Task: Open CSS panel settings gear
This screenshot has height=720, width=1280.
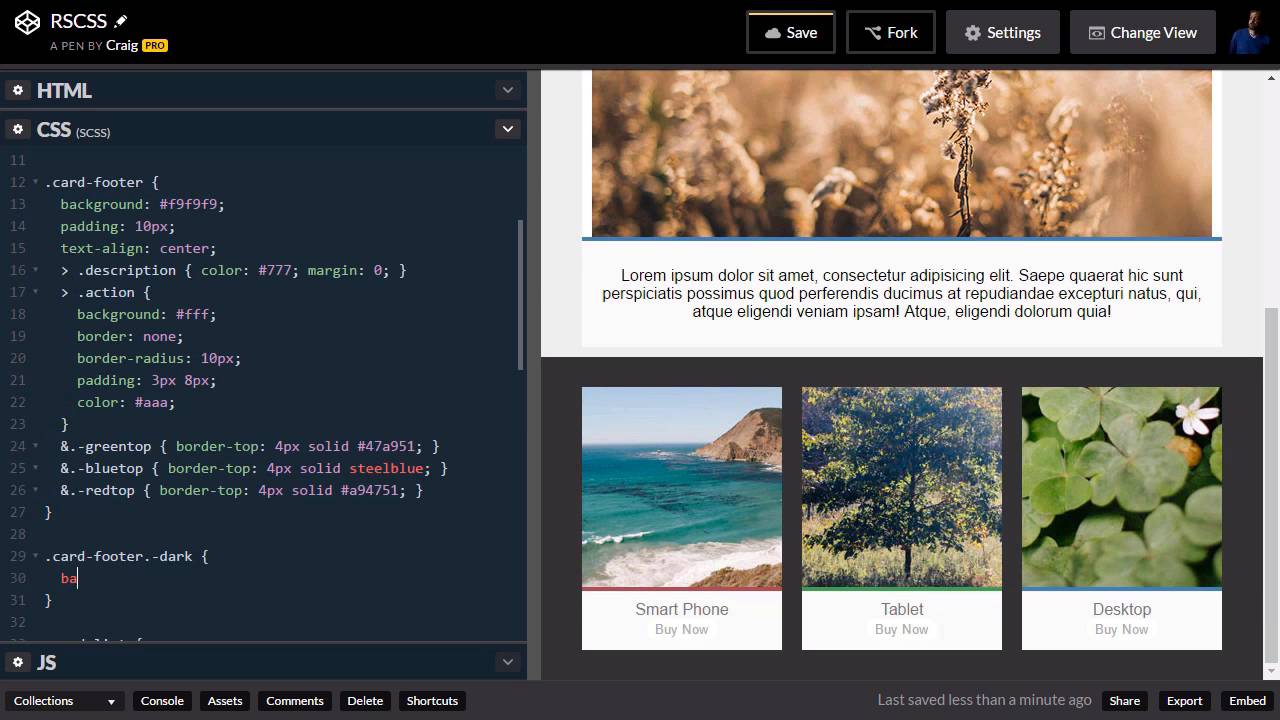Action: [x=18, y=129]
